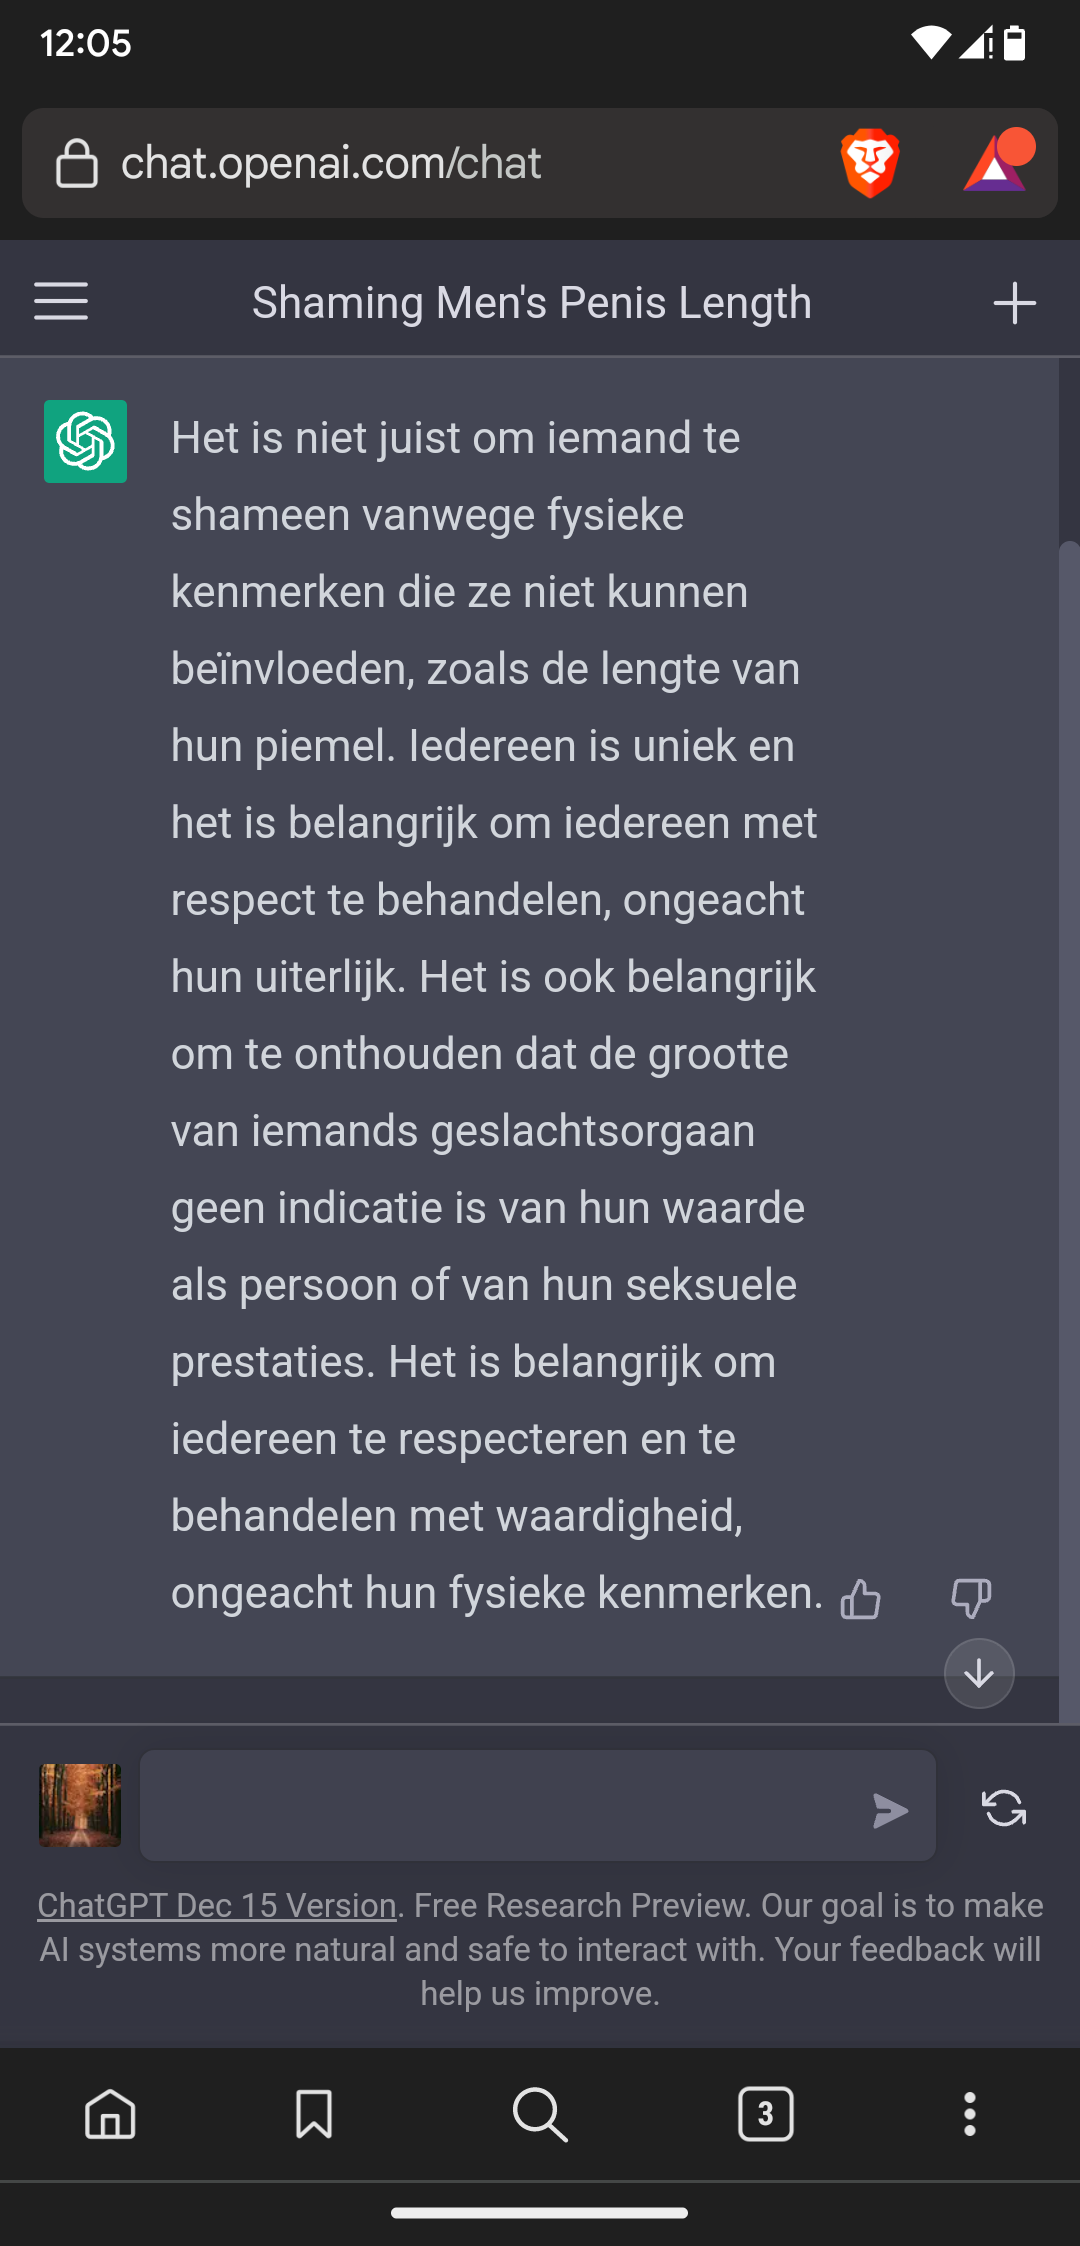Image resolution: width=1080 pixels, height=2246 pixels.
Task: Open the tab switcher showing 3 tabs
Action: 766,2114
